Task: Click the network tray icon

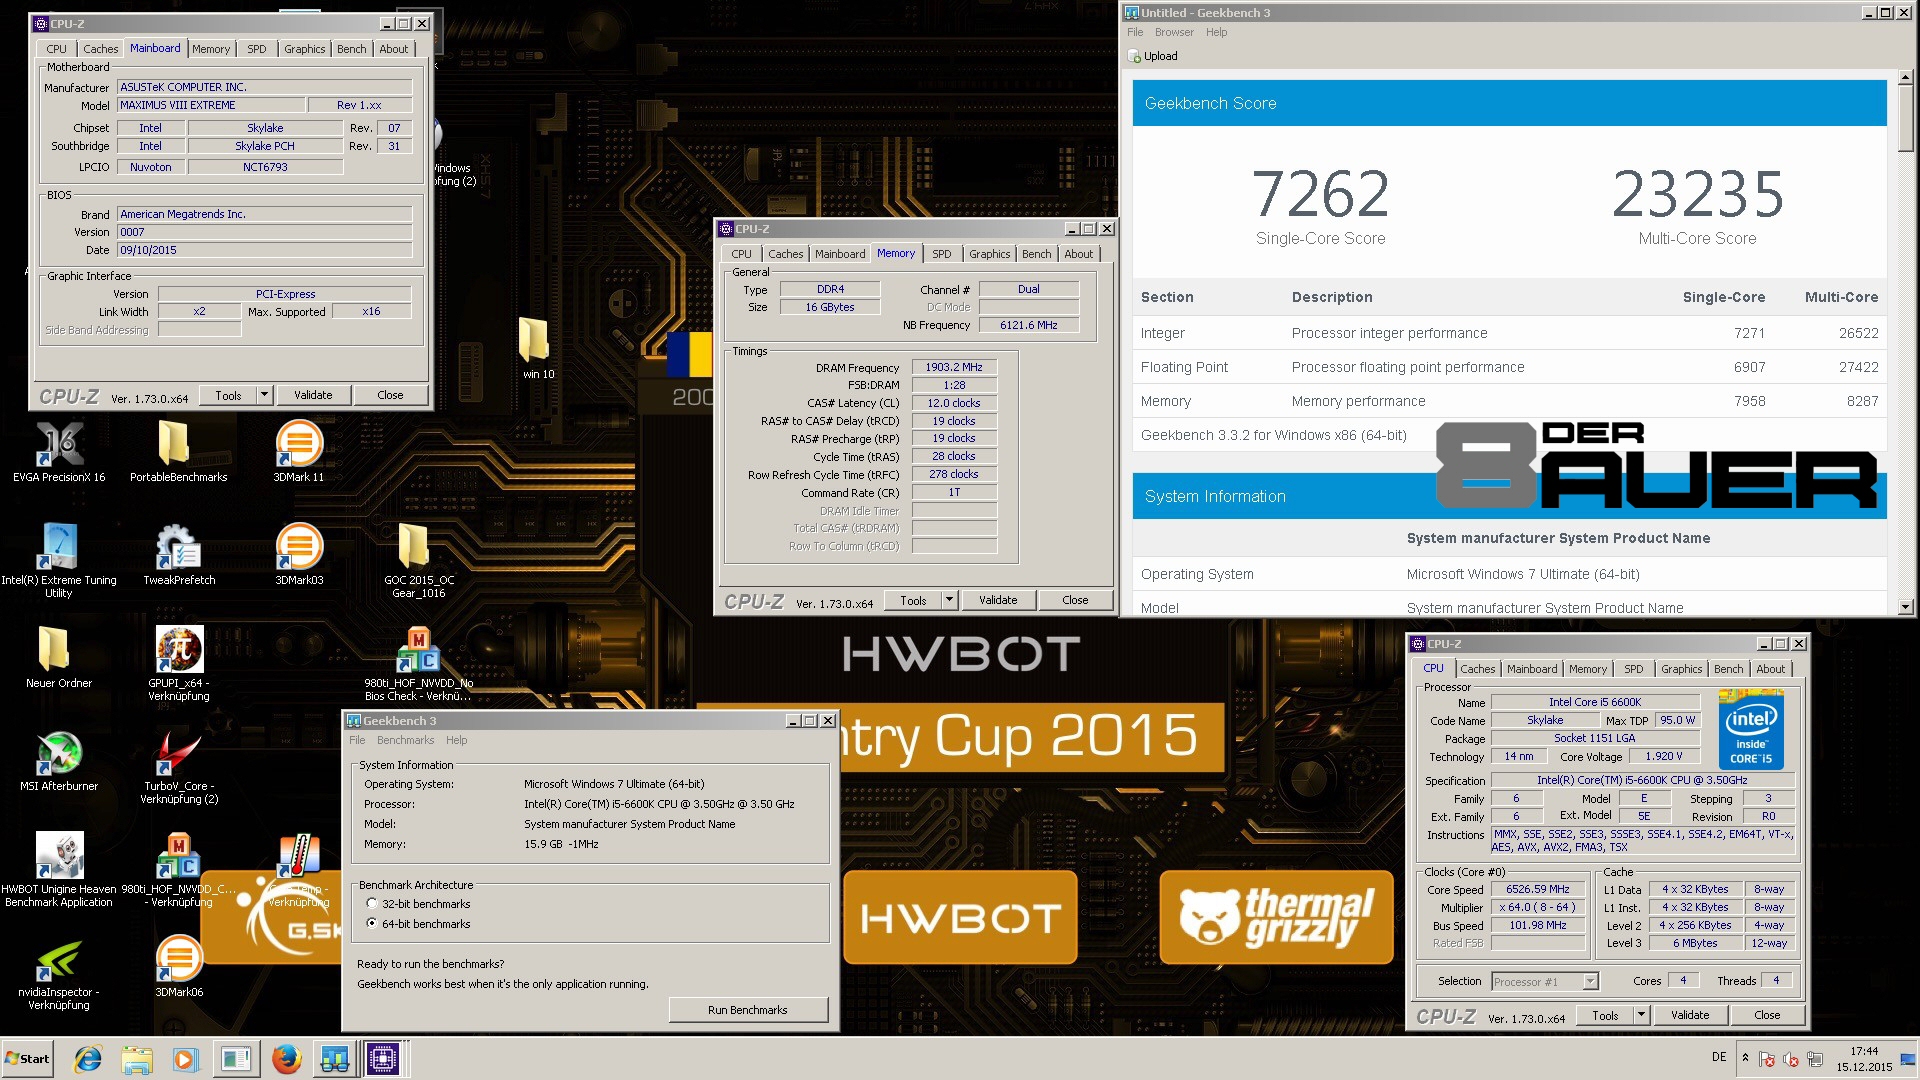Action: [1815, 1059]
